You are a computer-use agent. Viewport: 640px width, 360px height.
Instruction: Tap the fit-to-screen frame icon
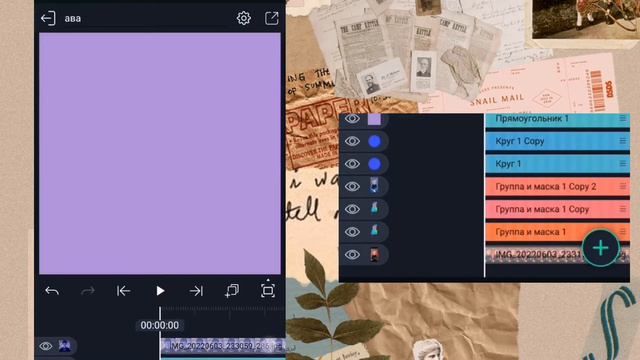(268, 291)
